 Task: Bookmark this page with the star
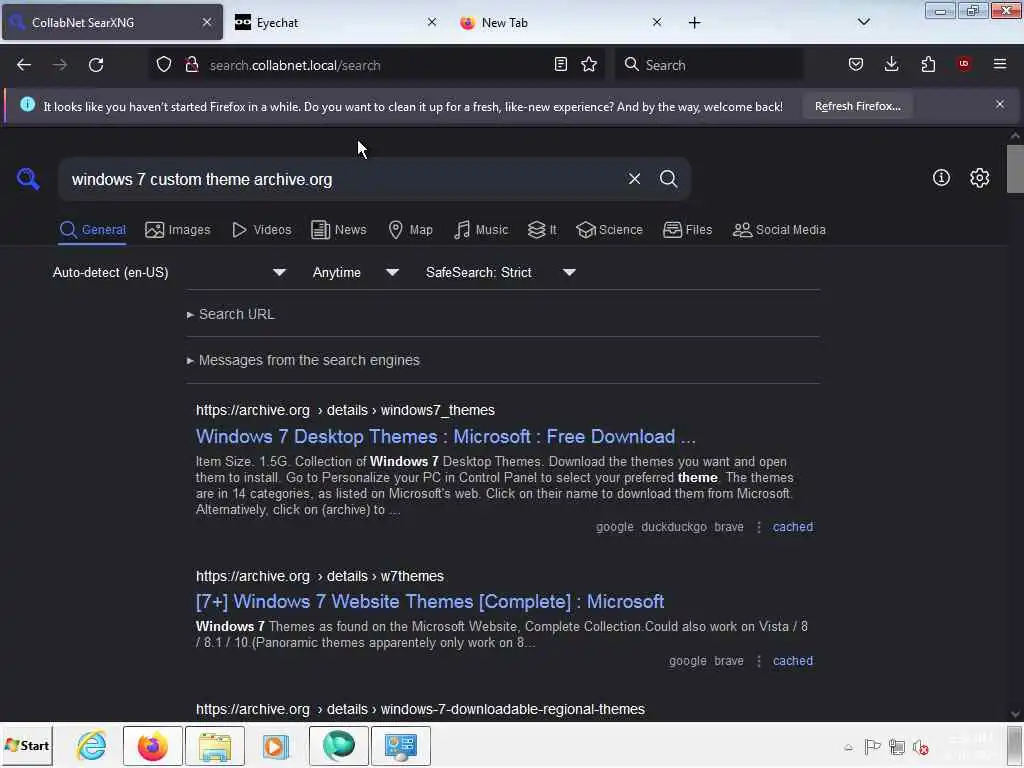(589, 65)
